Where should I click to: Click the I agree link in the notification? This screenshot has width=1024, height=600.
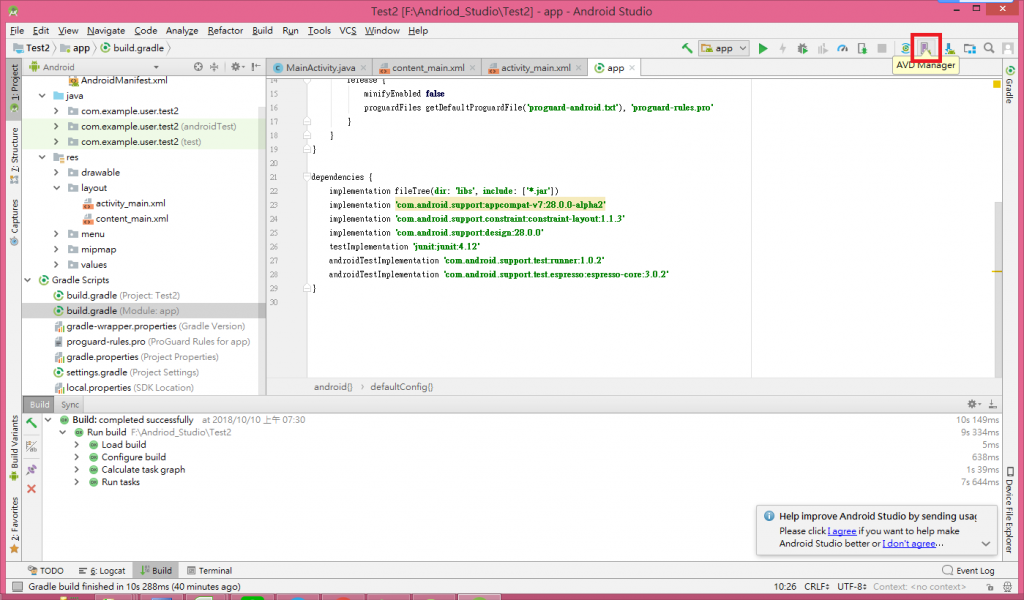(x=842, y=531)
